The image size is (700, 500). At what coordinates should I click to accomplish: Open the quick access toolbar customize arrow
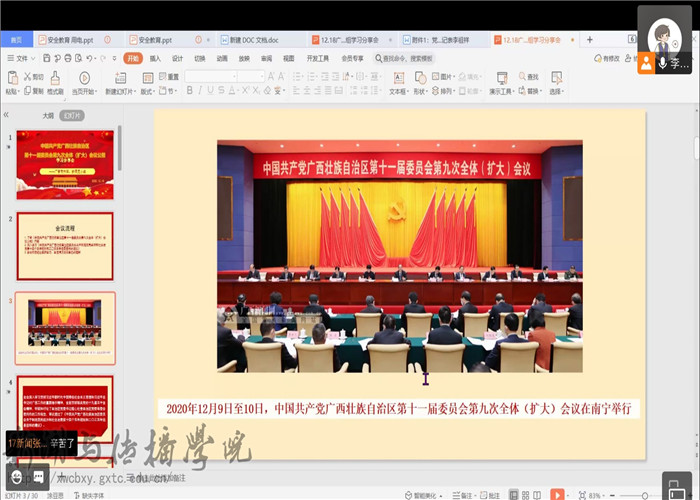[115, 58]
